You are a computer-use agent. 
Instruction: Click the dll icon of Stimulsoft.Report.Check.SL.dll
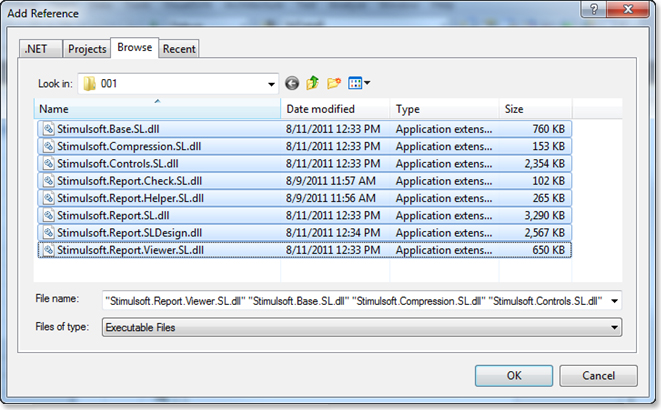48,181
